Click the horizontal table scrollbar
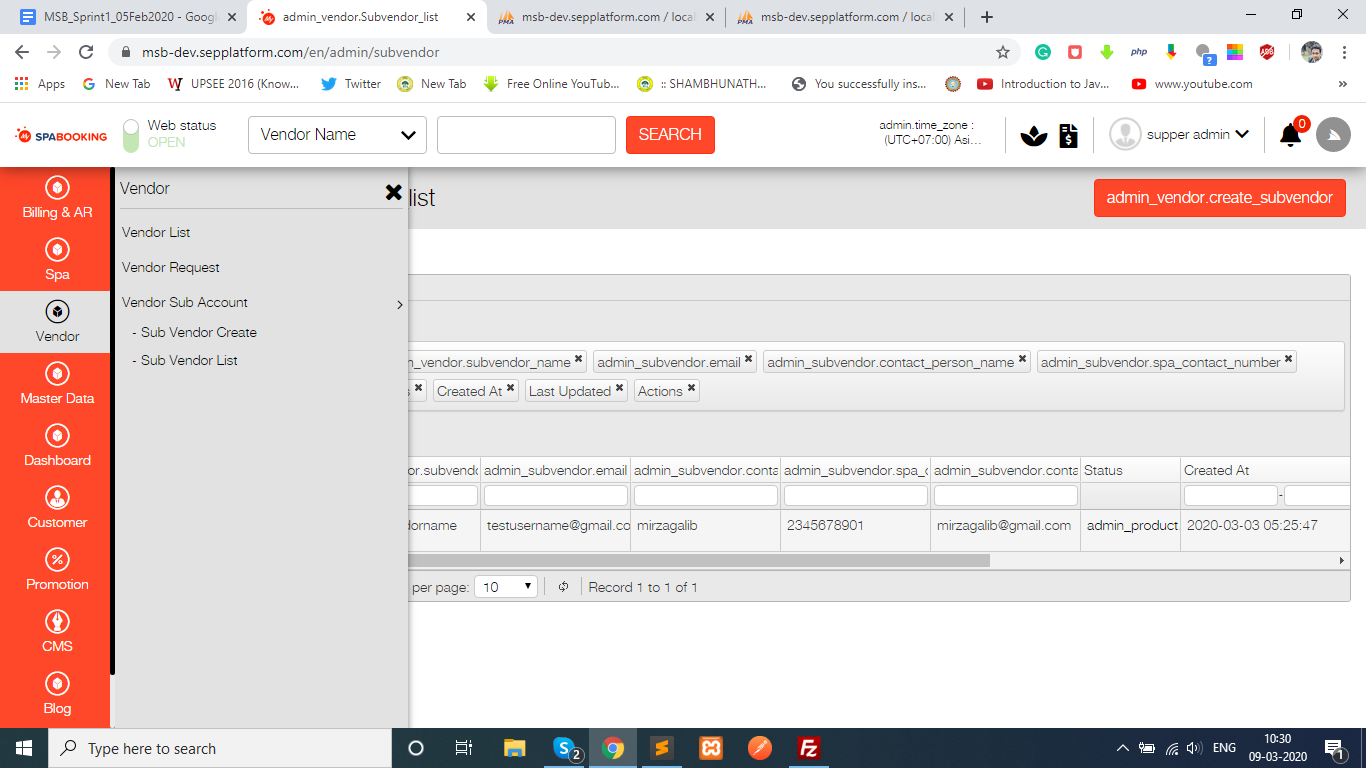 click(700, 561)
